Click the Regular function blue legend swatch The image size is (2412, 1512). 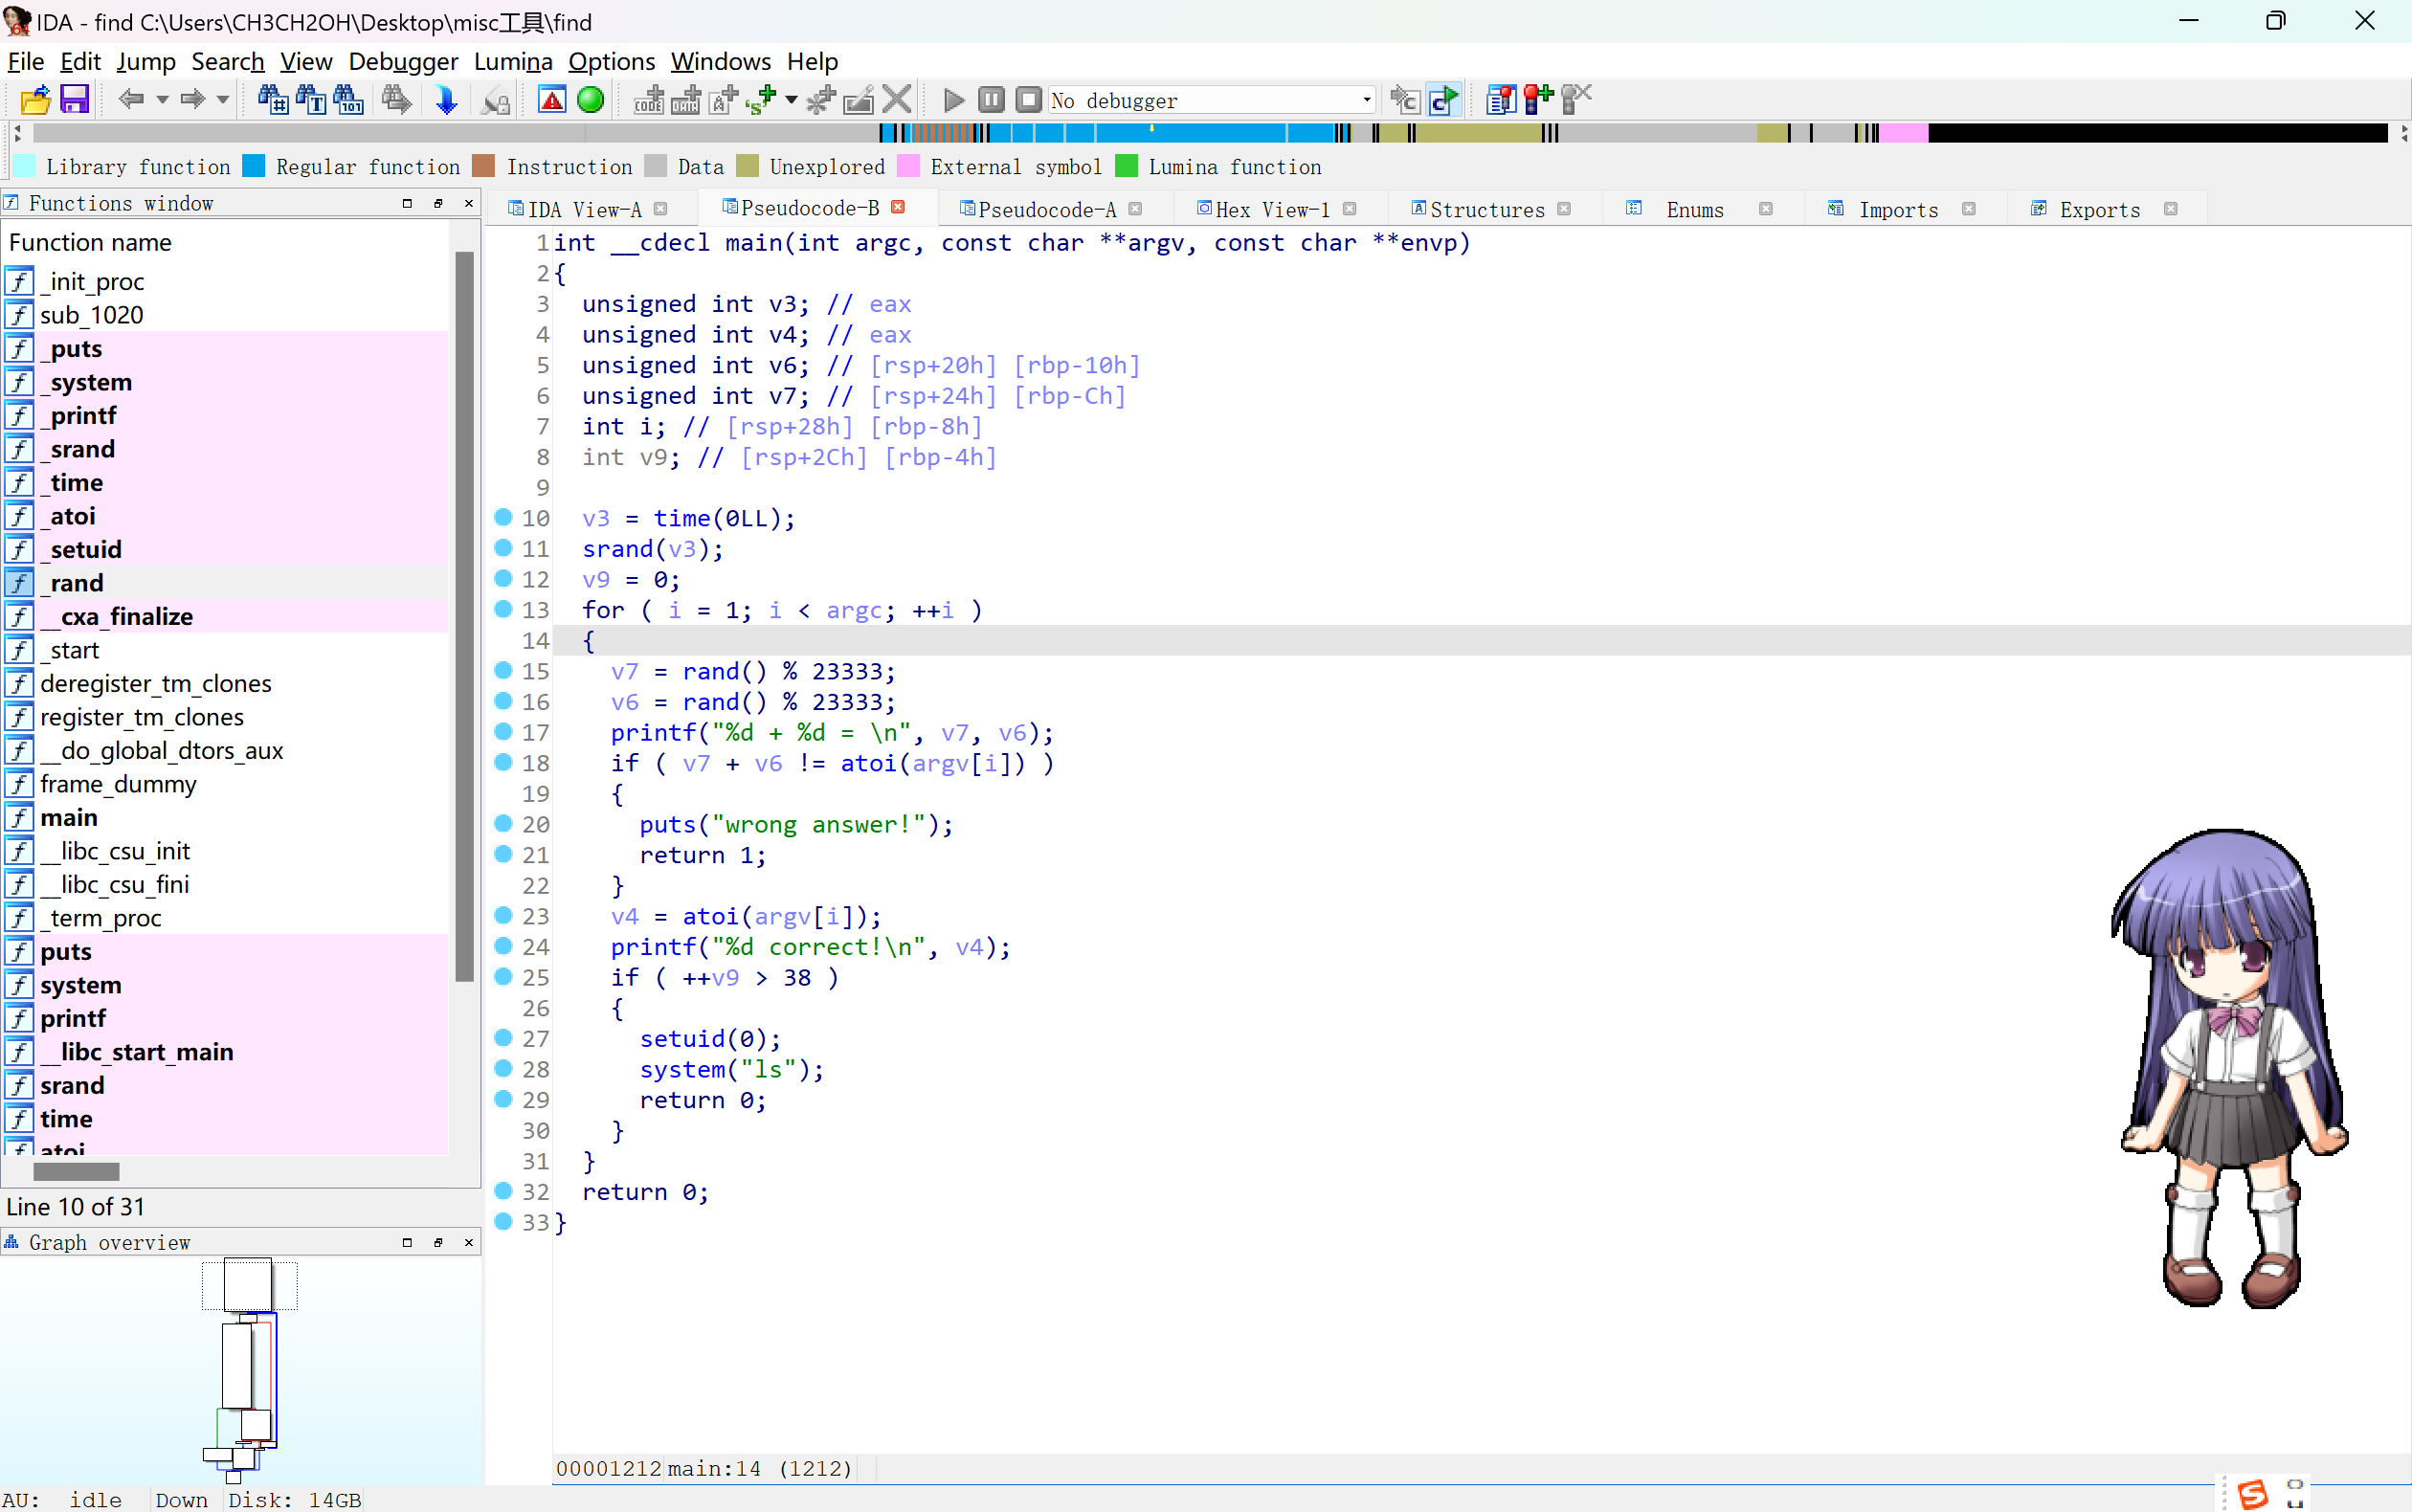254,166
